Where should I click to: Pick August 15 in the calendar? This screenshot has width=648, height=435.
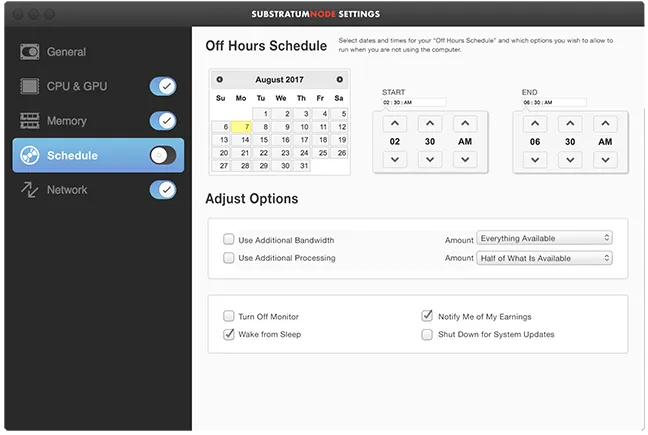click(261, 140)
